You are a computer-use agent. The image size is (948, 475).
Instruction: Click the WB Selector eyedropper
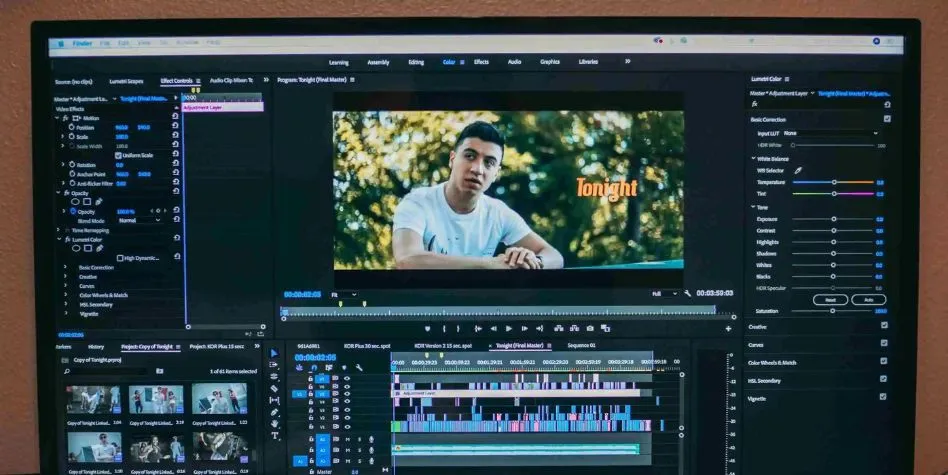(798, 170)
